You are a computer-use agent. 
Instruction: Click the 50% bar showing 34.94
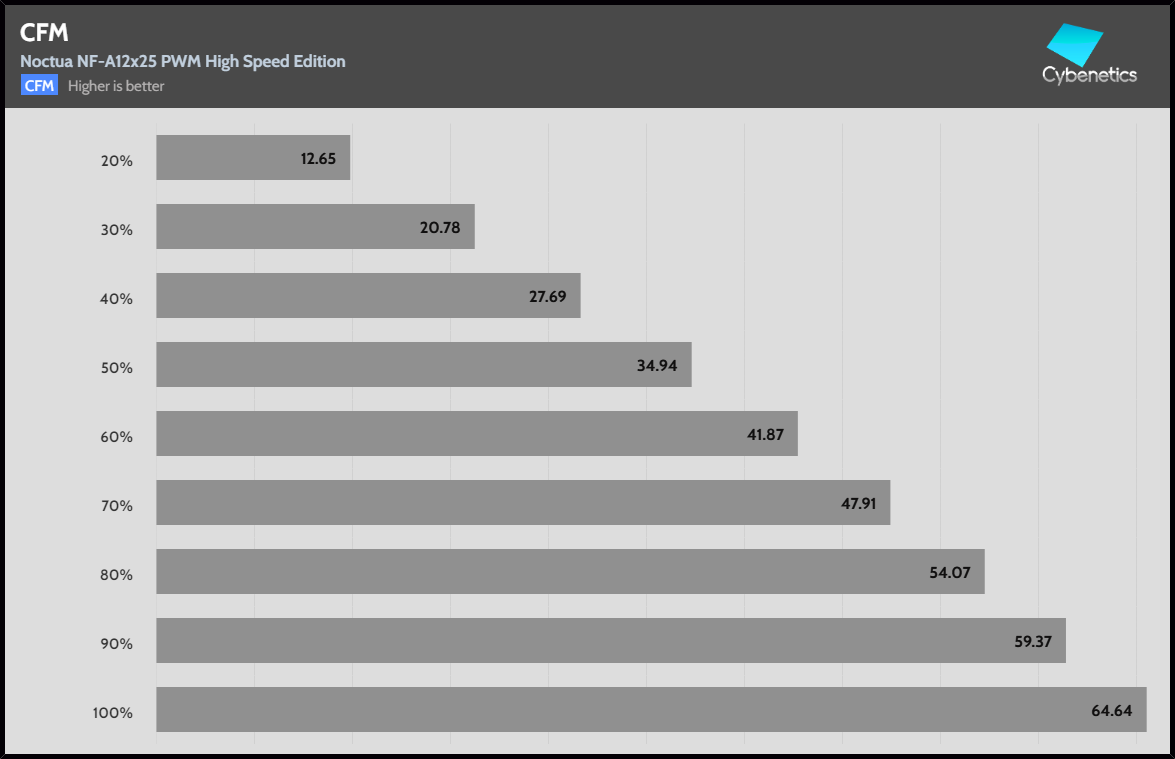coord(423,365)
